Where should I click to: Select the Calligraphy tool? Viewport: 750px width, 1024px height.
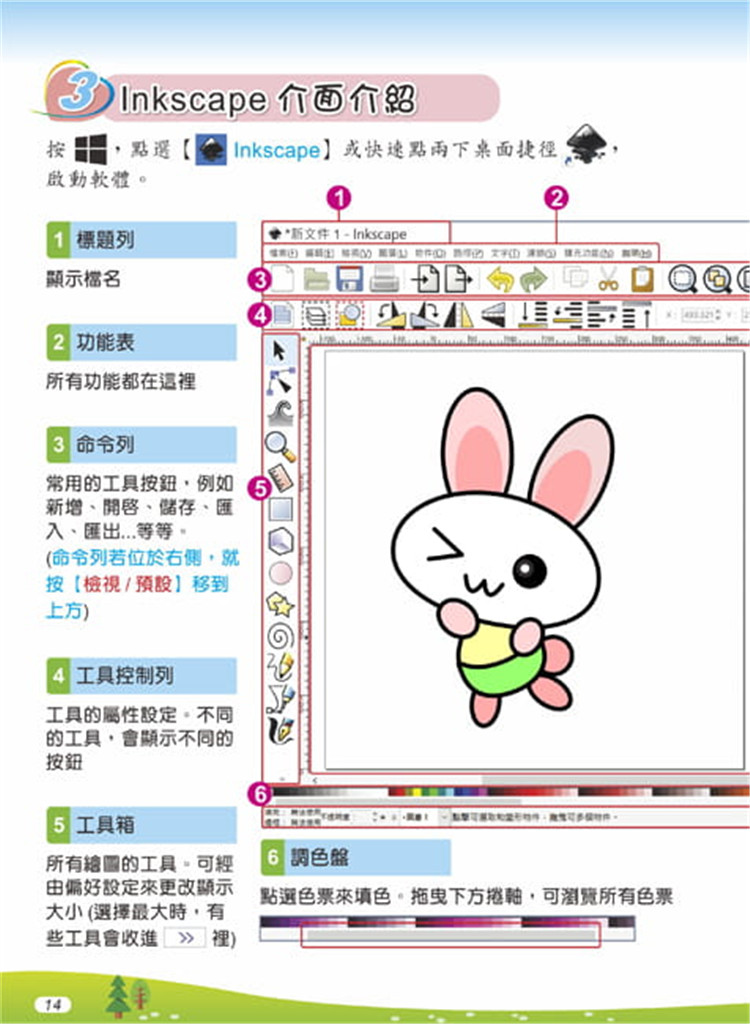(281, 731)
